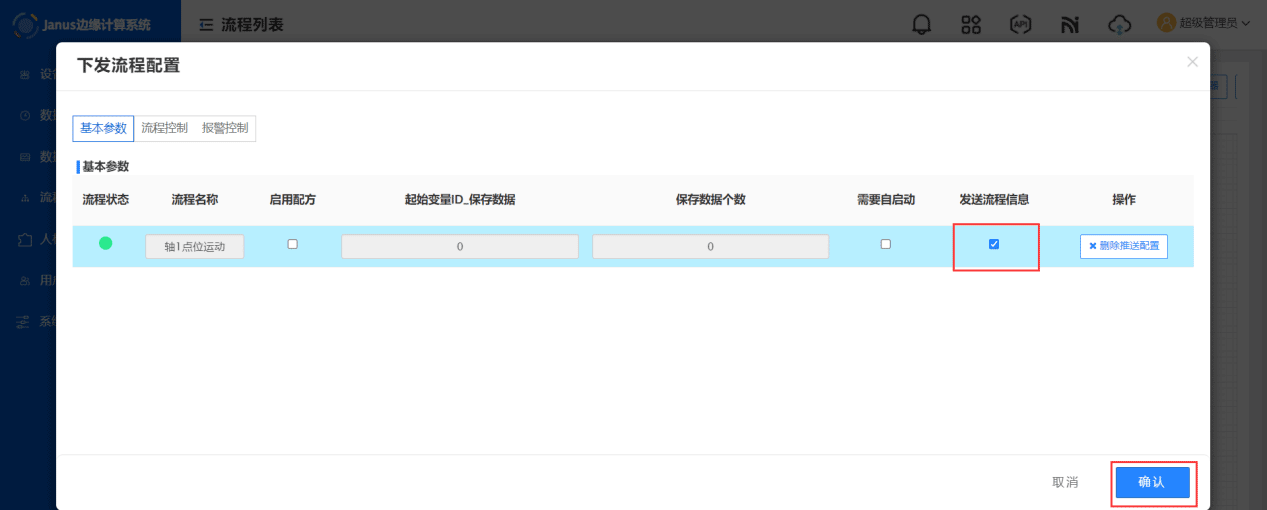Open the apps grid icon
This screenshot has width=1267, height=510.
[970, 25]
